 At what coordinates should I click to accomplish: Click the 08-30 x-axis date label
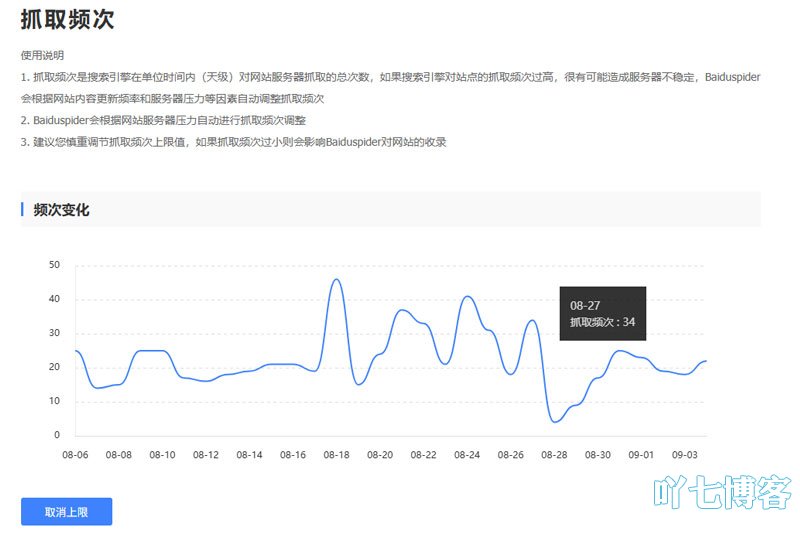point(597,454)
